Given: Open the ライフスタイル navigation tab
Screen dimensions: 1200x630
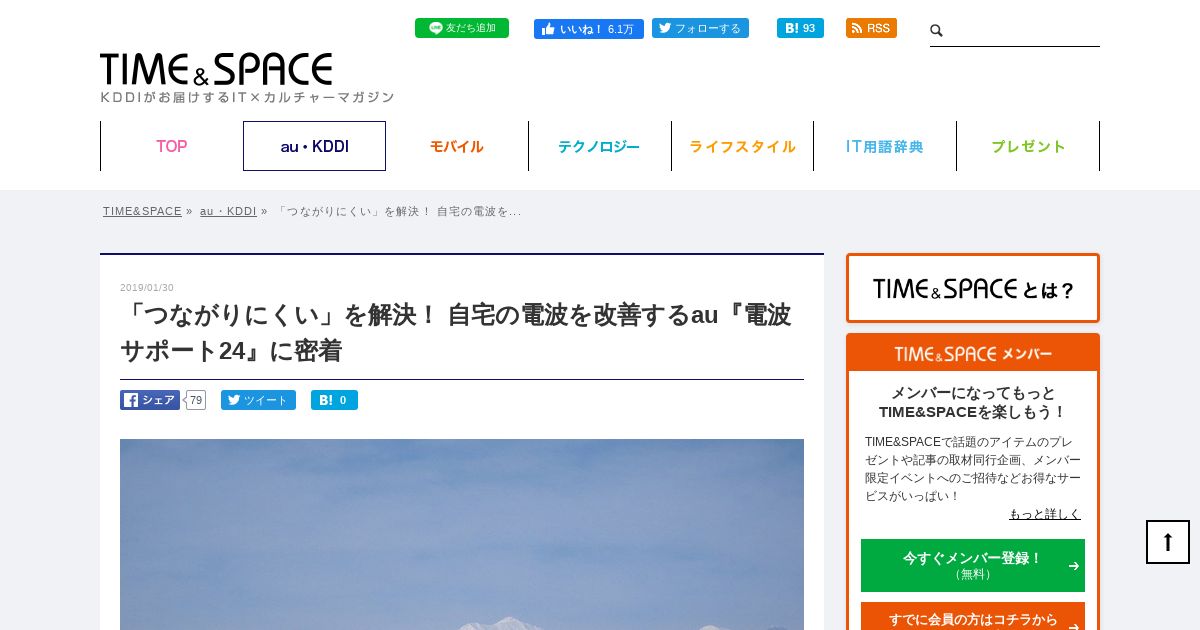Looking at the screenshot, I should tap(742, 146).
